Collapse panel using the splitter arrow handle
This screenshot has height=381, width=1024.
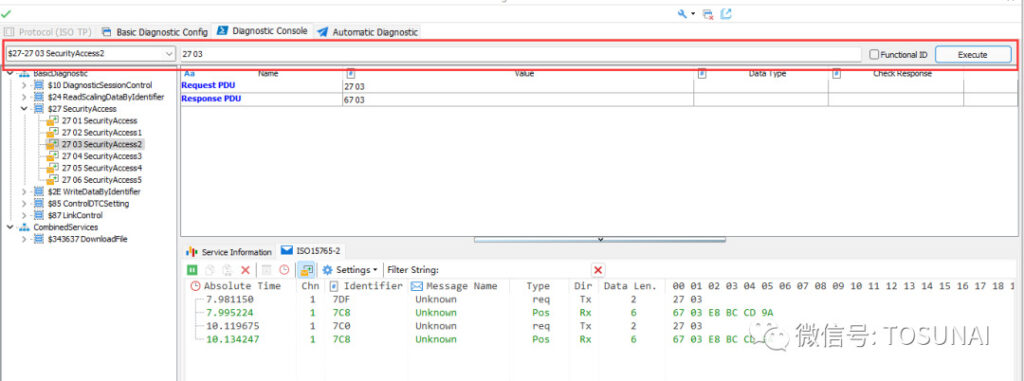(x=600, y=240)
